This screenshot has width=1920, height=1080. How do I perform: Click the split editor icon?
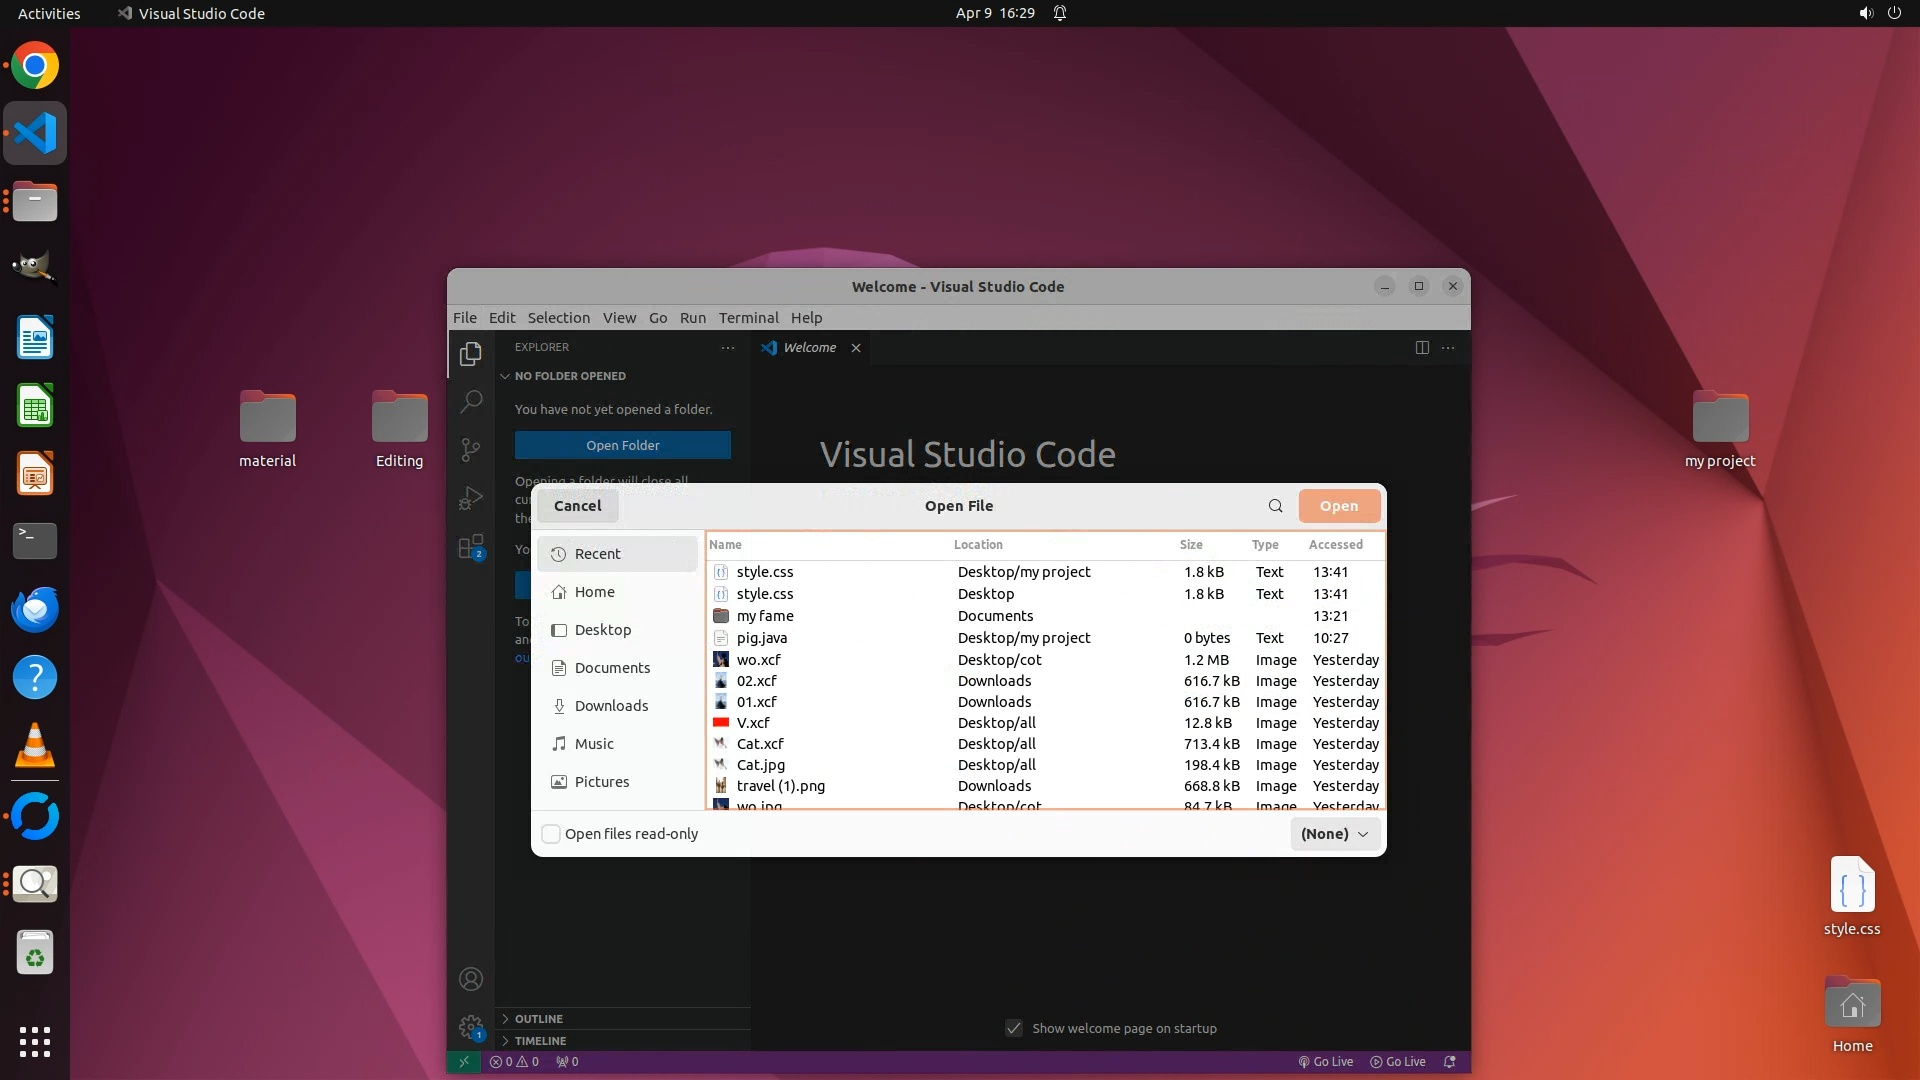(x=1422, y=347)
